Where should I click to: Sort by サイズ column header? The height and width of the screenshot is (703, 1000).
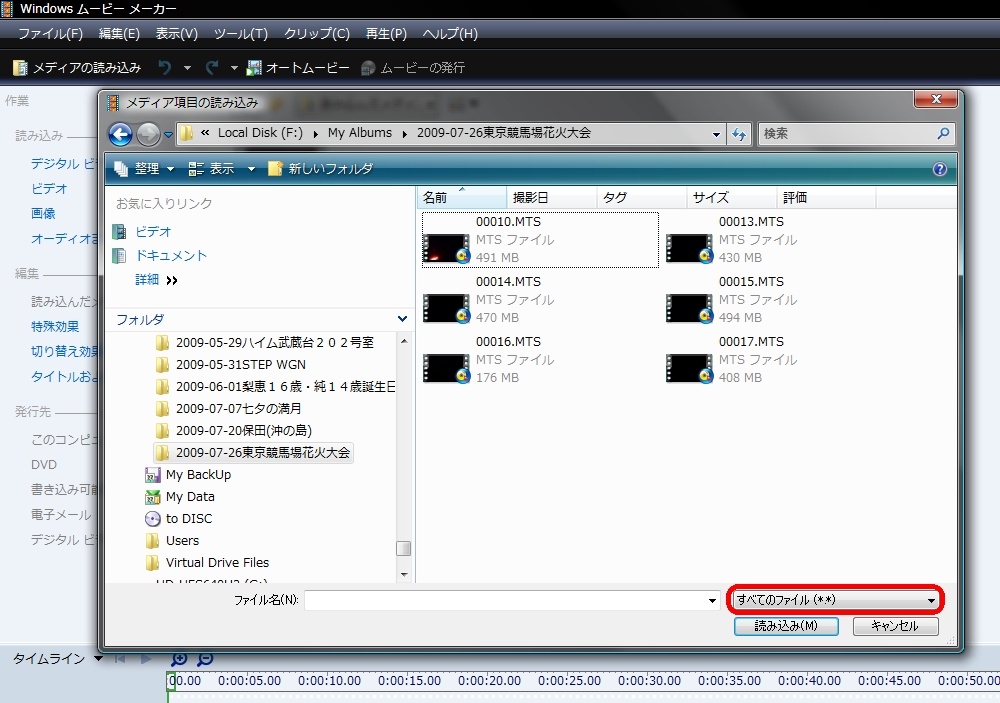[x=732, y=198]
